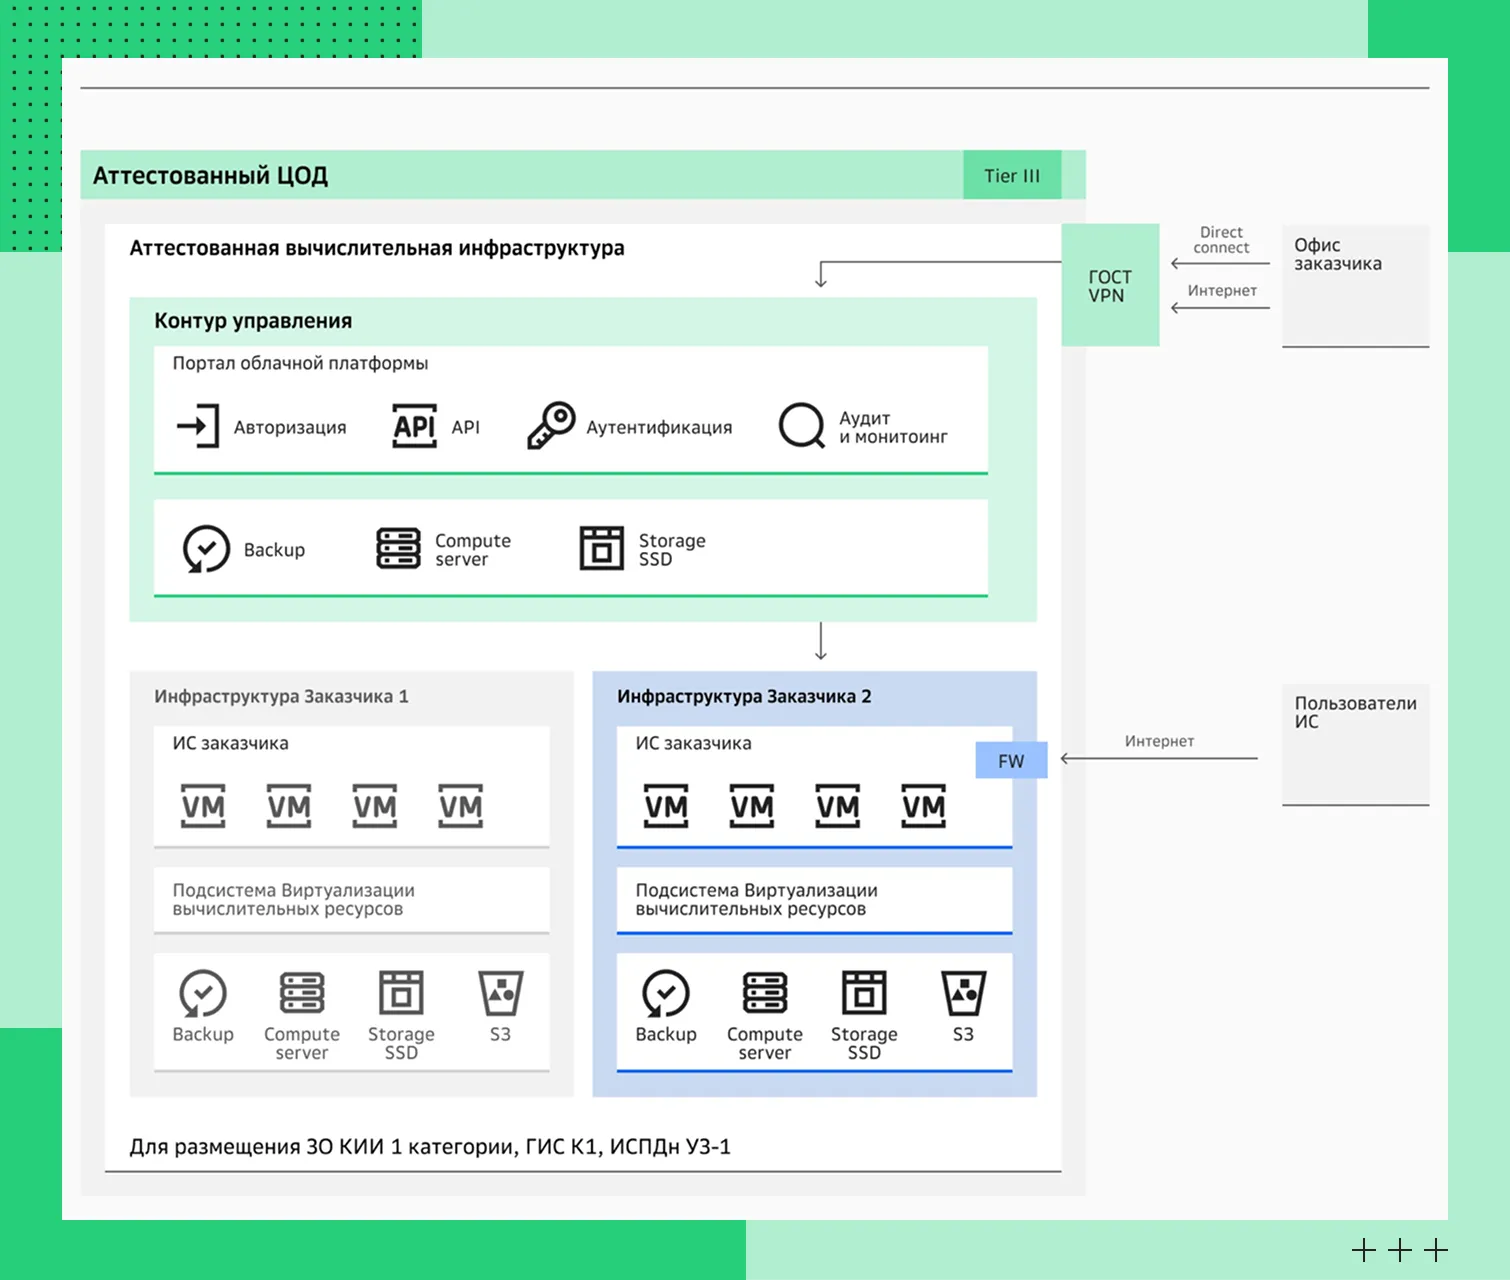Click the blue FW firewall label
The image size is (1510, 1280).
click(x=1011, y=761)
